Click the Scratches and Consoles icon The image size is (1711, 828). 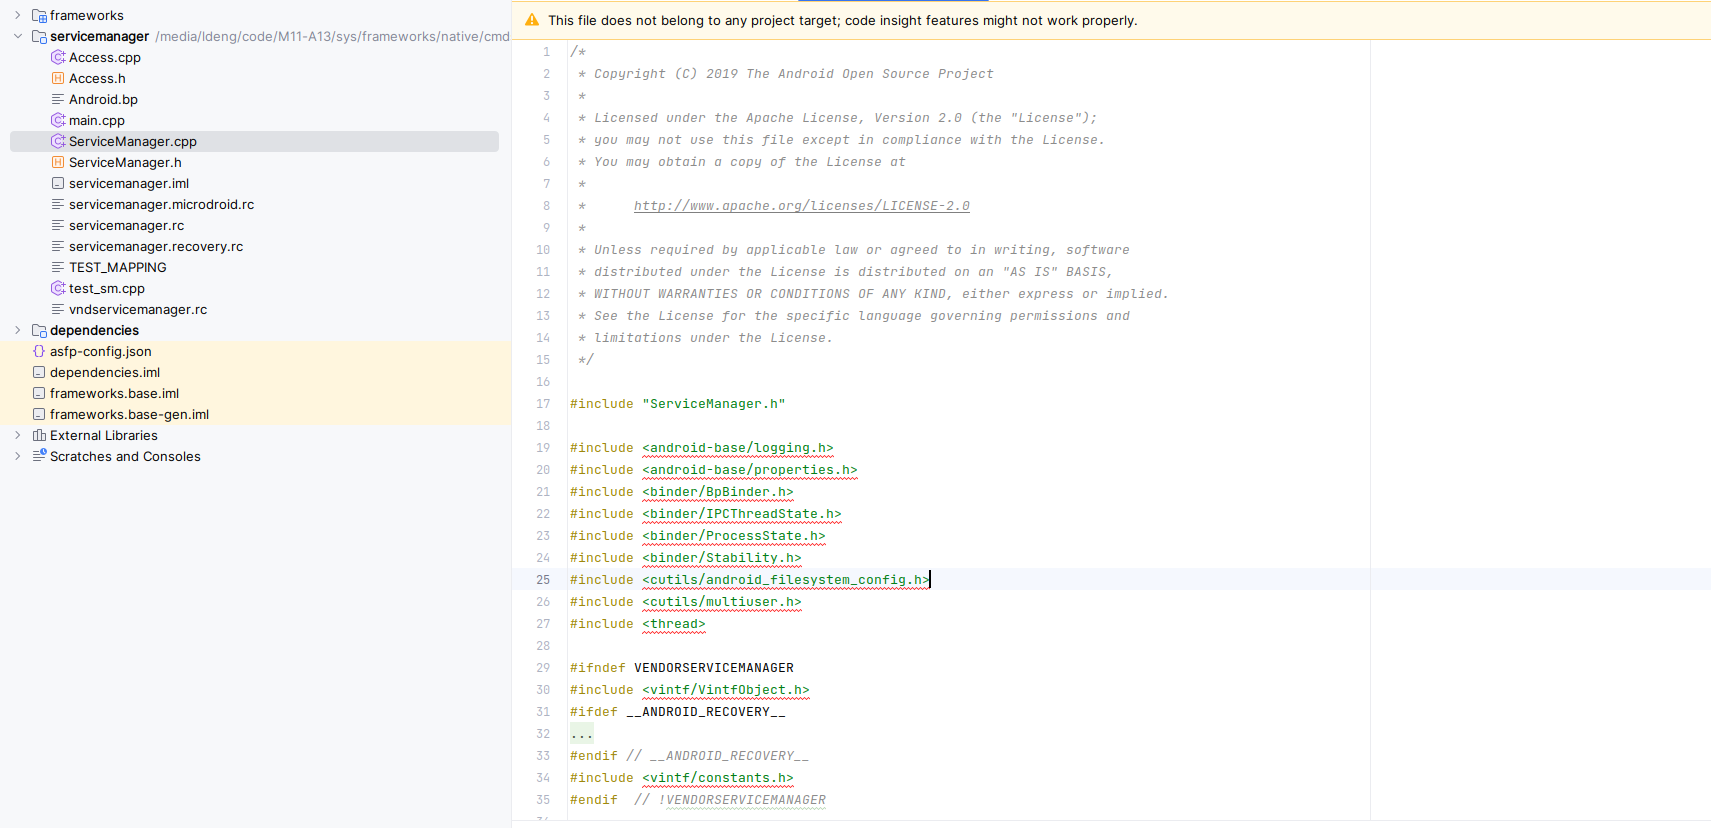tap(39, 456)
